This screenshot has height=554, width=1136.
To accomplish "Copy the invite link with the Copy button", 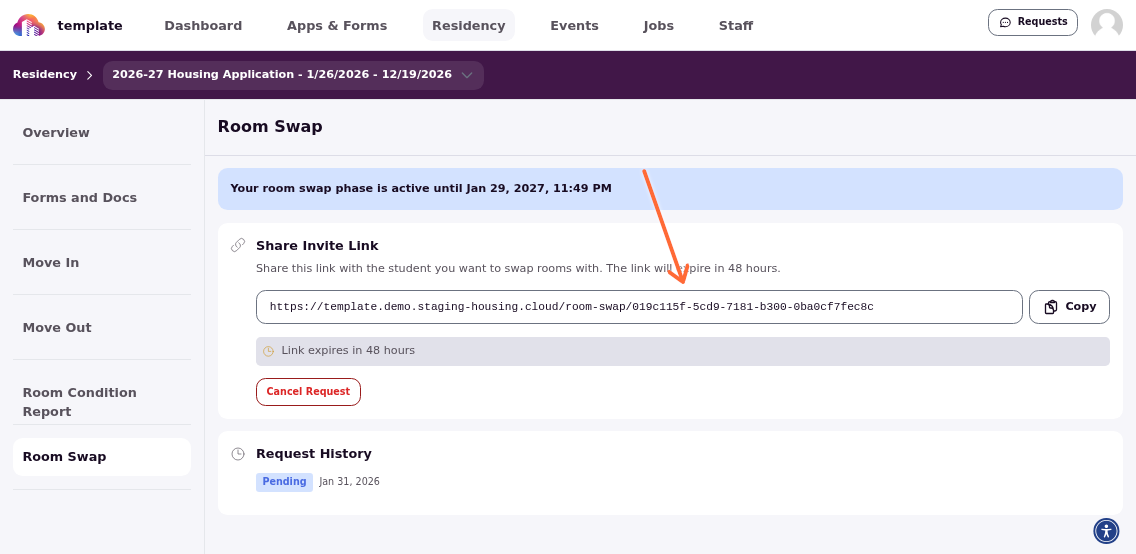I will pos(1069,307).
